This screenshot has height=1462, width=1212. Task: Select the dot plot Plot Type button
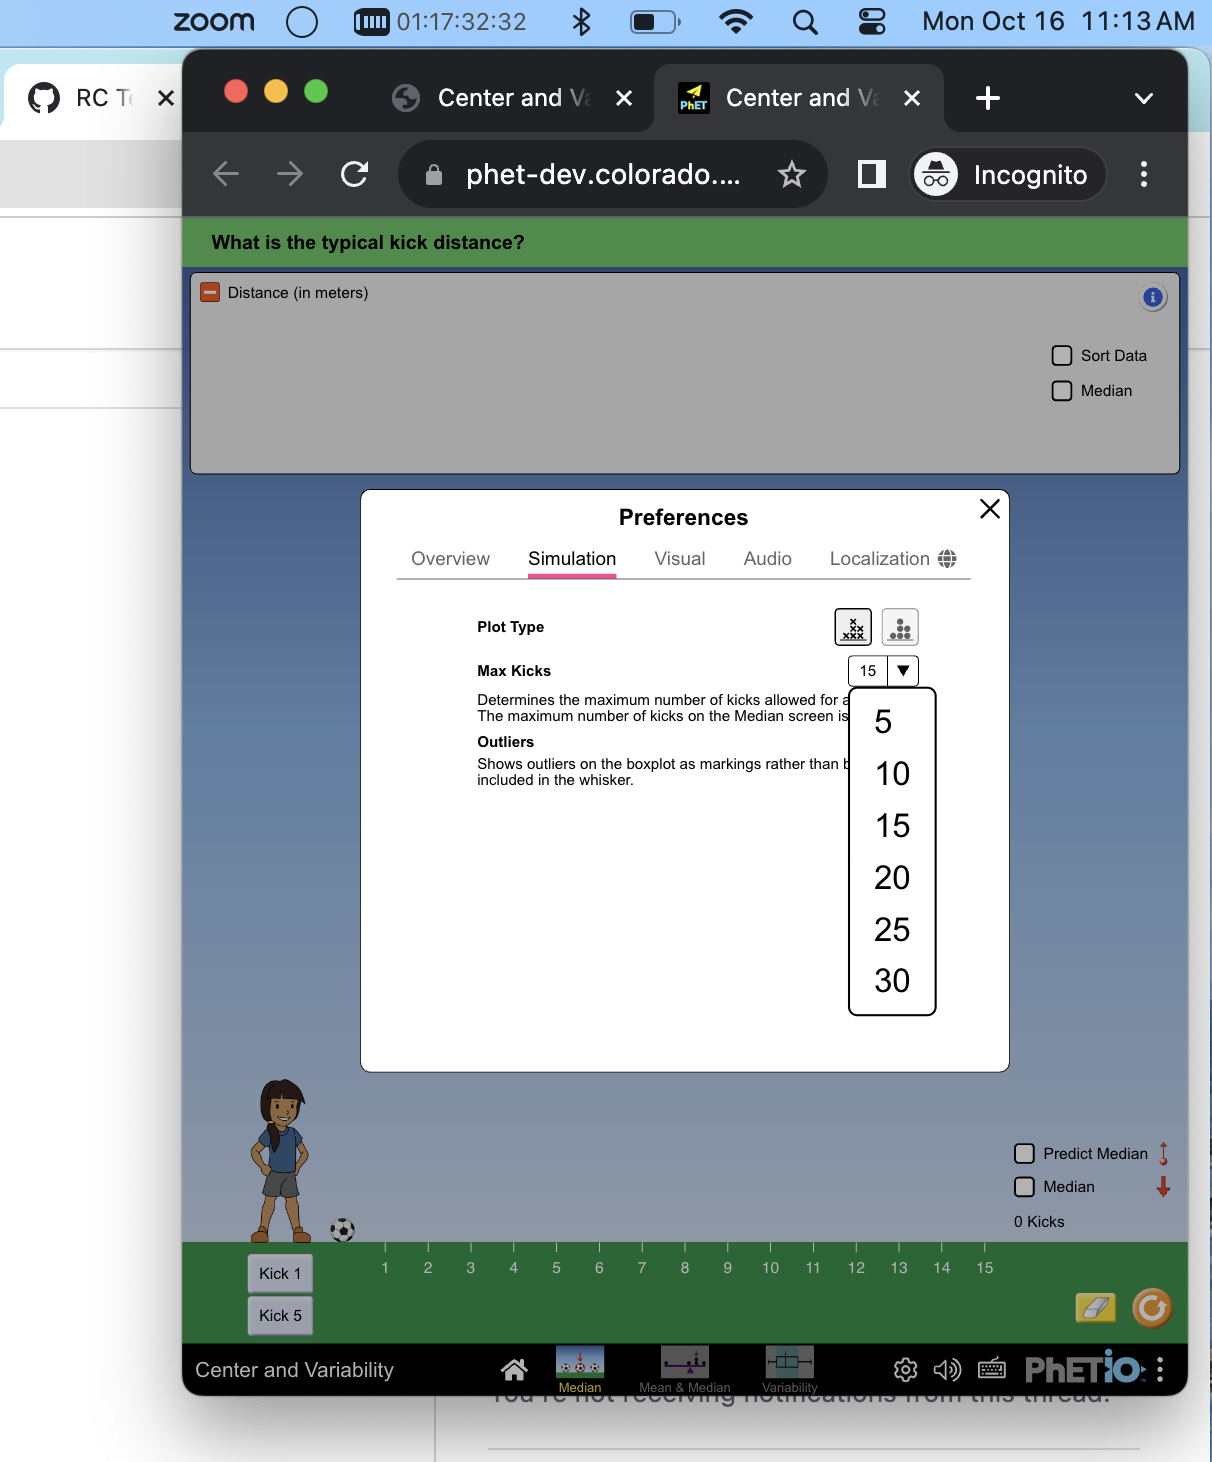tap(899, 627)
